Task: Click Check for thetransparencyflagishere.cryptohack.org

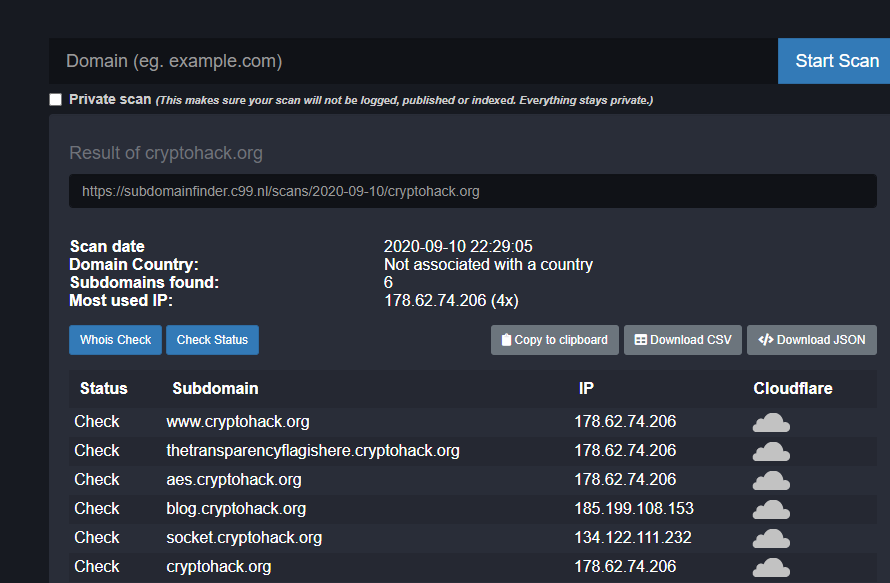Action: [x=97, y=451]
